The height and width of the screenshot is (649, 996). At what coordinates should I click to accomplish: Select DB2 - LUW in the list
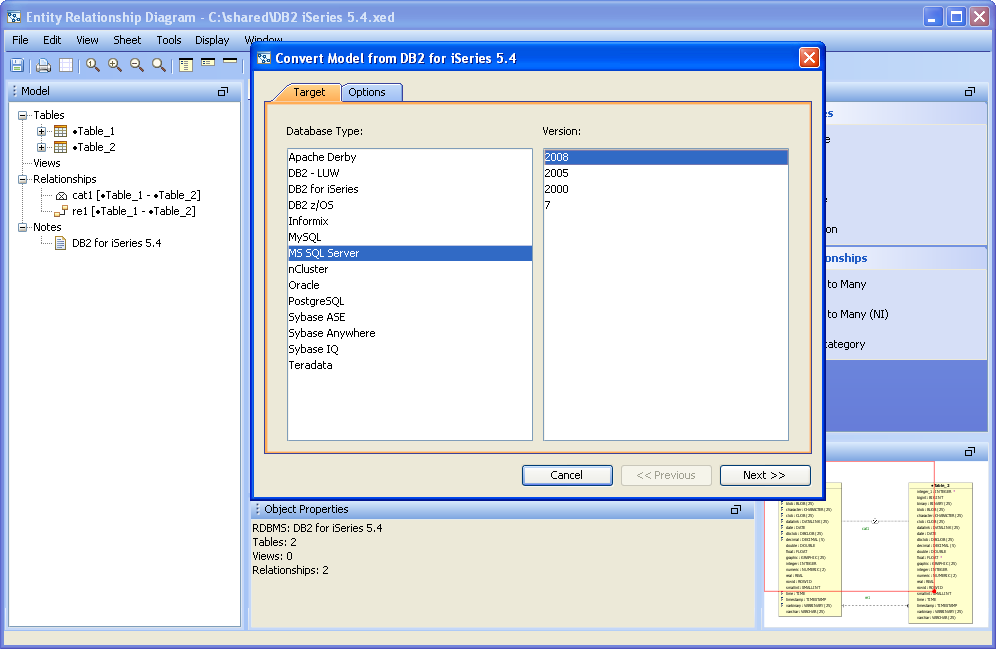(x=410, y=173)
